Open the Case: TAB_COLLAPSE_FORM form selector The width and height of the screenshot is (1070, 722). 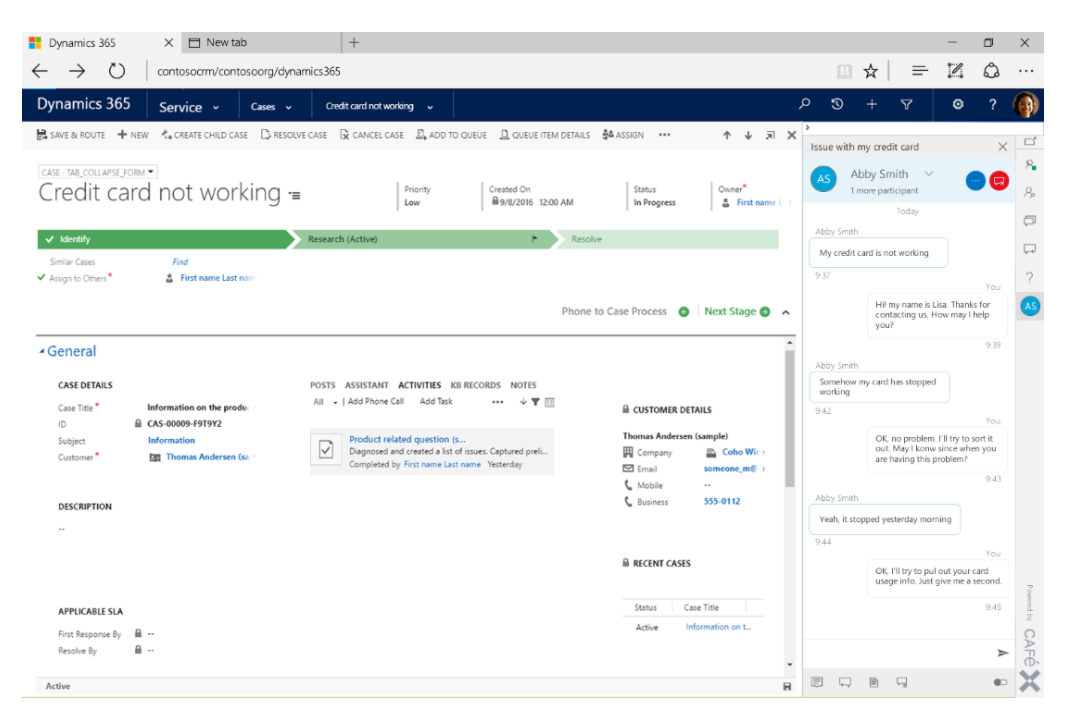[x=98, y=172]
